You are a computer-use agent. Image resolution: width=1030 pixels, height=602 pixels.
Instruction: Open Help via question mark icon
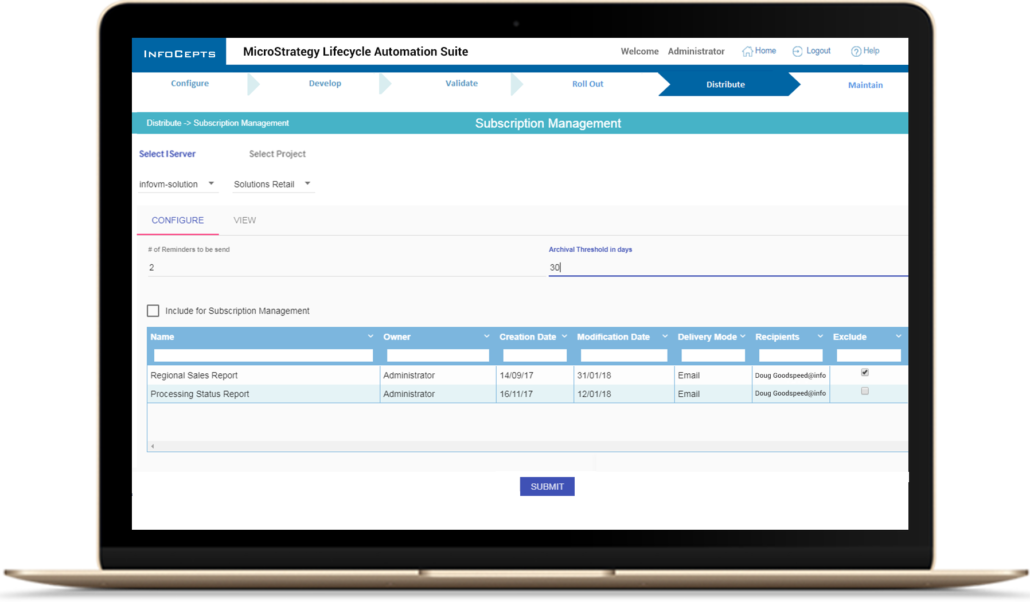pos(856,51)
